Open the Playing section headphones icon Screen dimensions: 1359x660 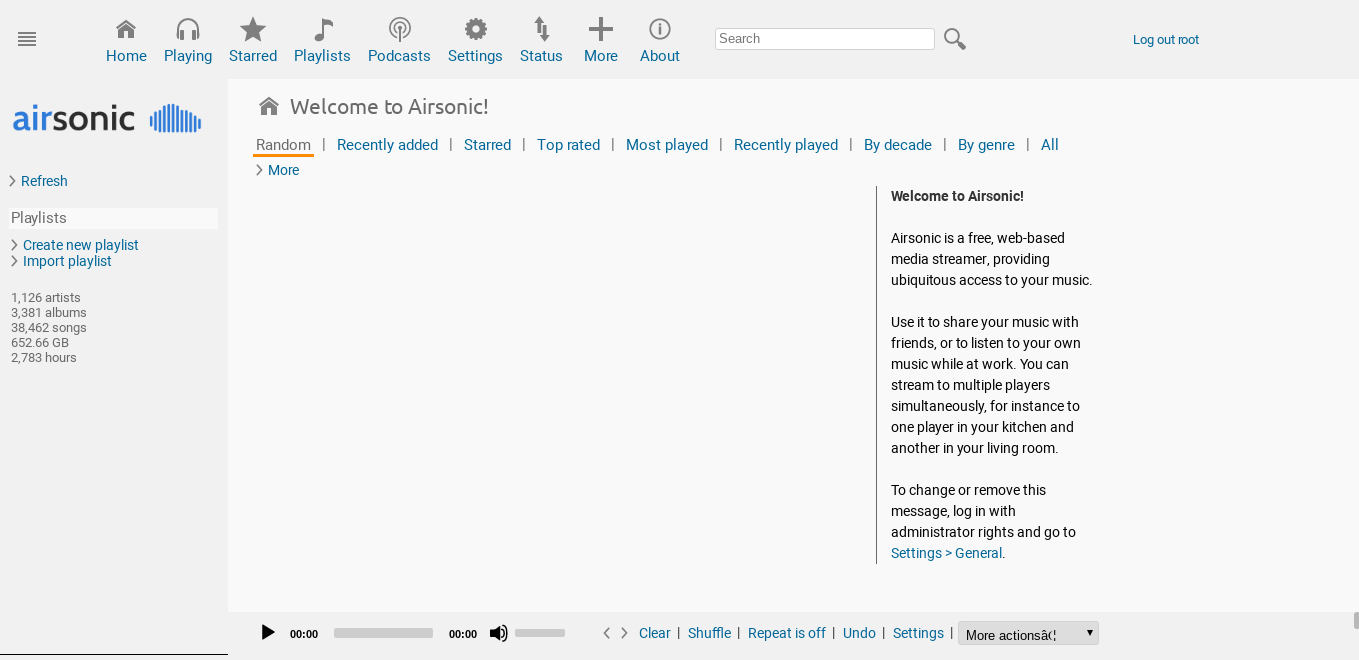(188, 28)
